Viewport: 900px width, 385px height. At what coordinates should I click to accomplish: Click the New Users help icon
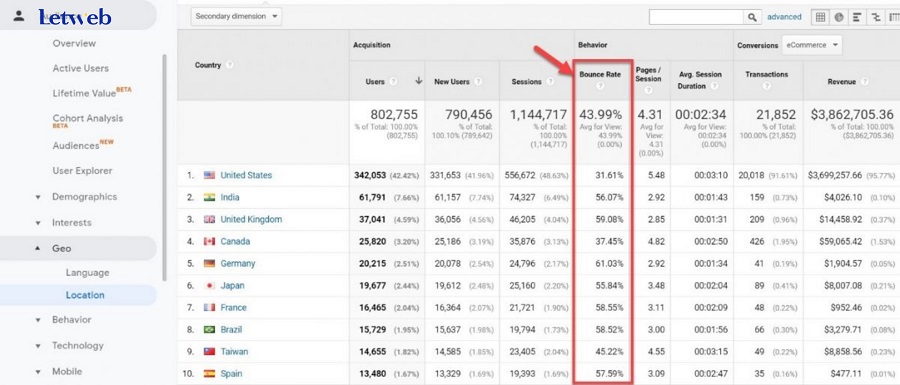[x=478, y=81]
